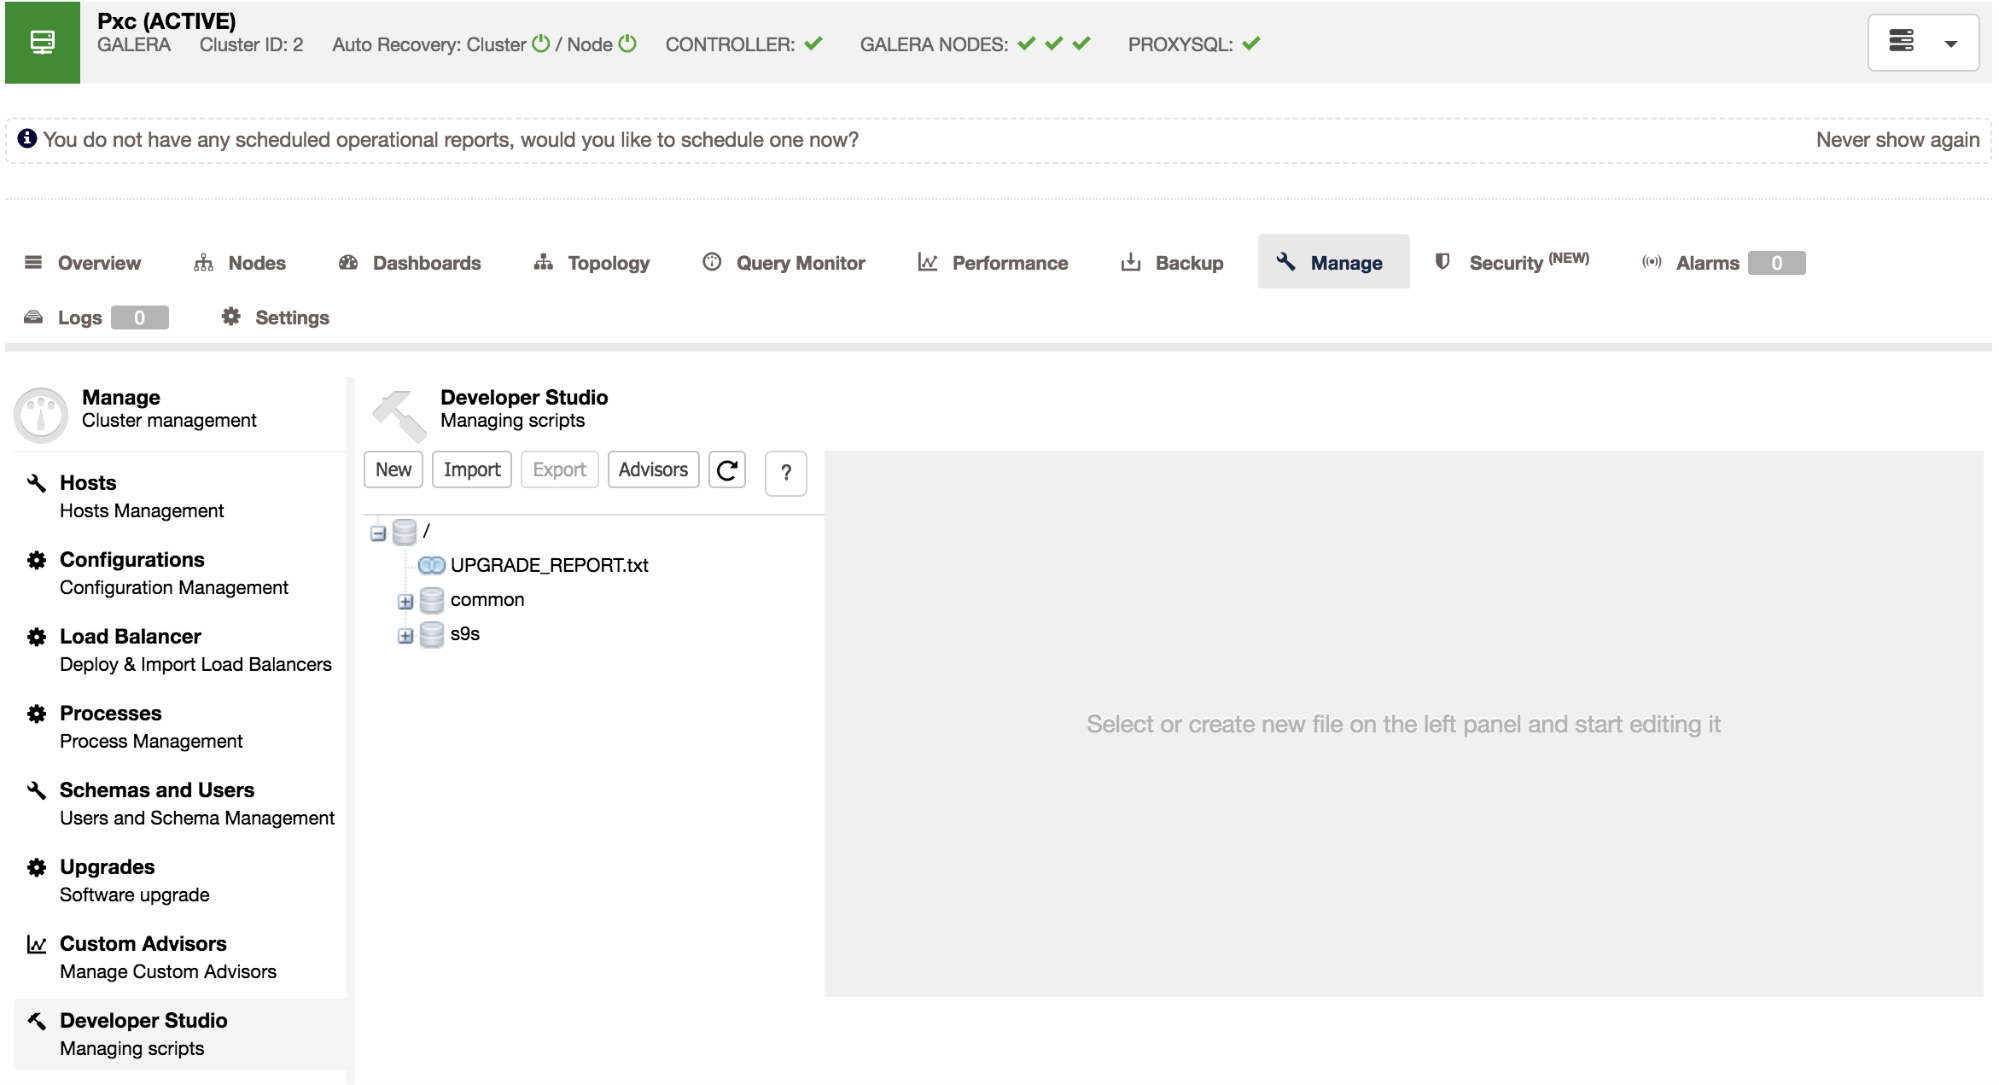Open Hosts Management in sidebar

coord(180,497)
